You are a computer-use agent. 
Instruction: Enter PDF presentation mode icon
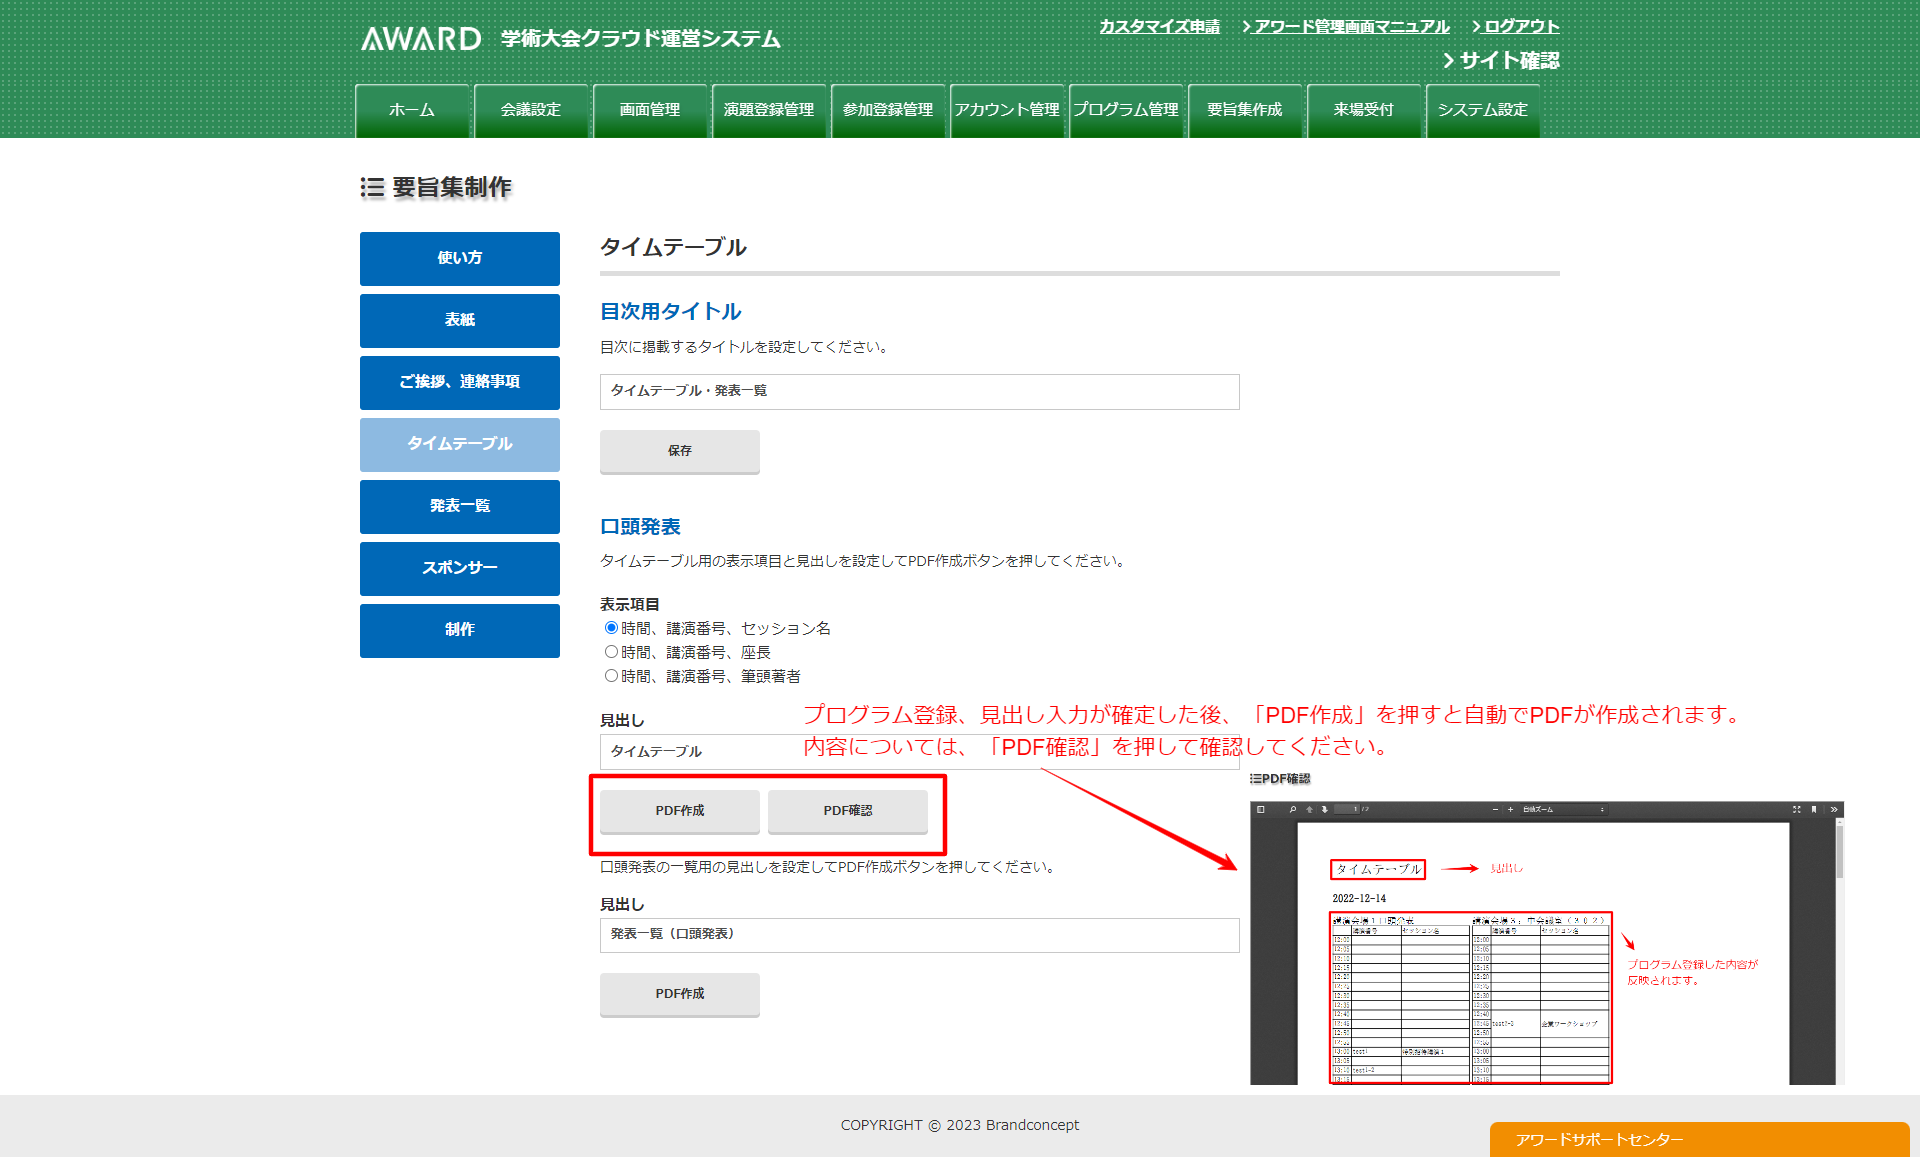1797,809
